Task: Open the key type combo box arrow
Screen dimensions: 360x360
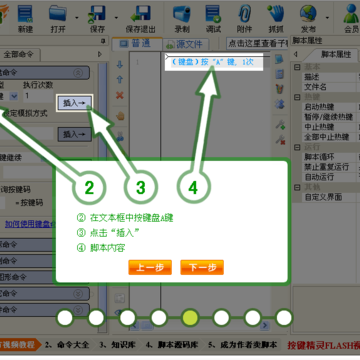Action: click(x=13, y=96)
